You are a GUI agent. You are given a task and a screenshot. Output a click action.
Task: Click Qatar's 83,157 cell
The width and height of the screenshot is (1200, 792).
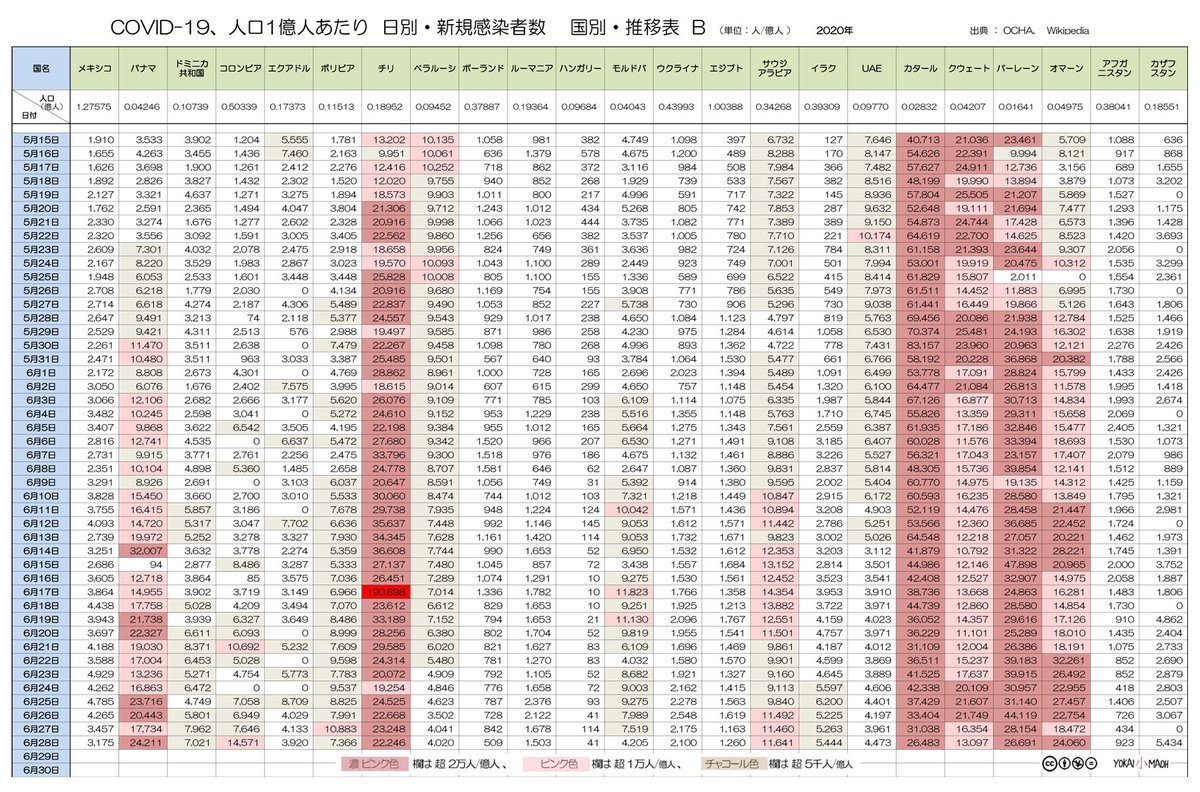920,345
